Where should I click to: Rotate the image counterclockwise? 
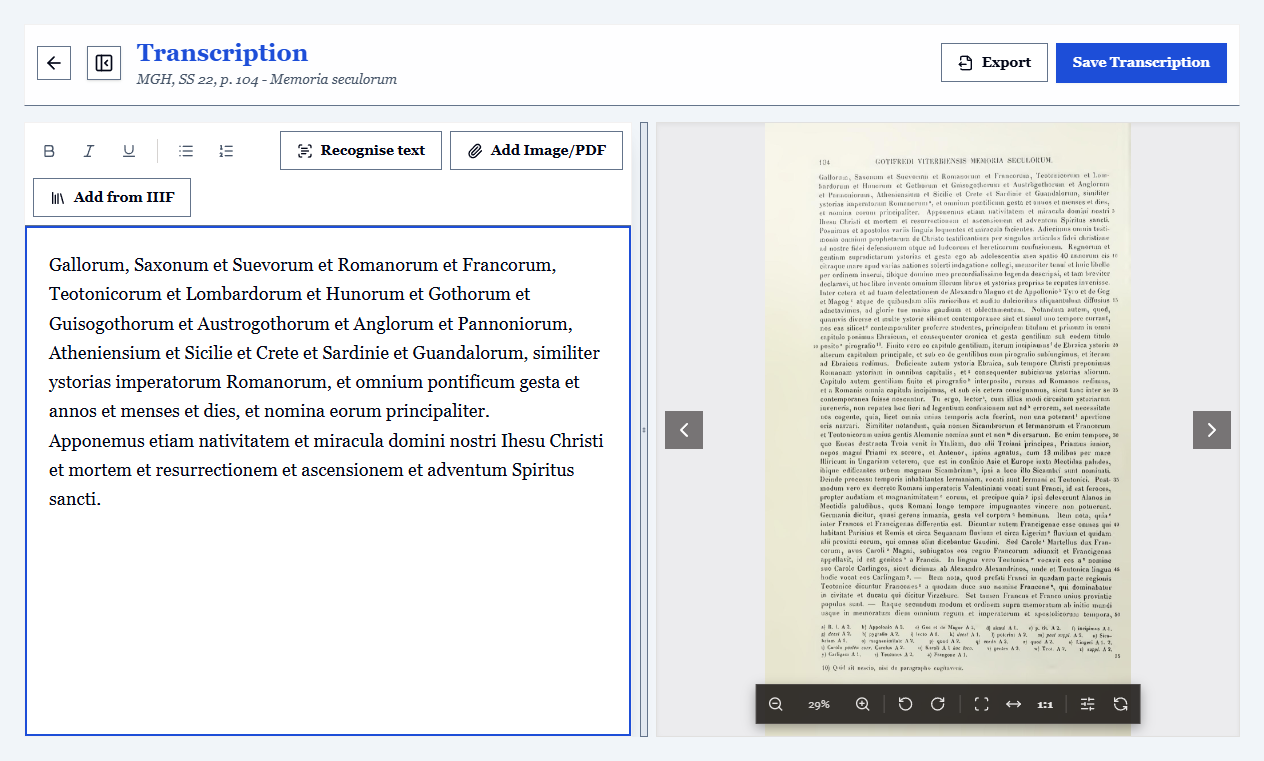tap(905, 704)
